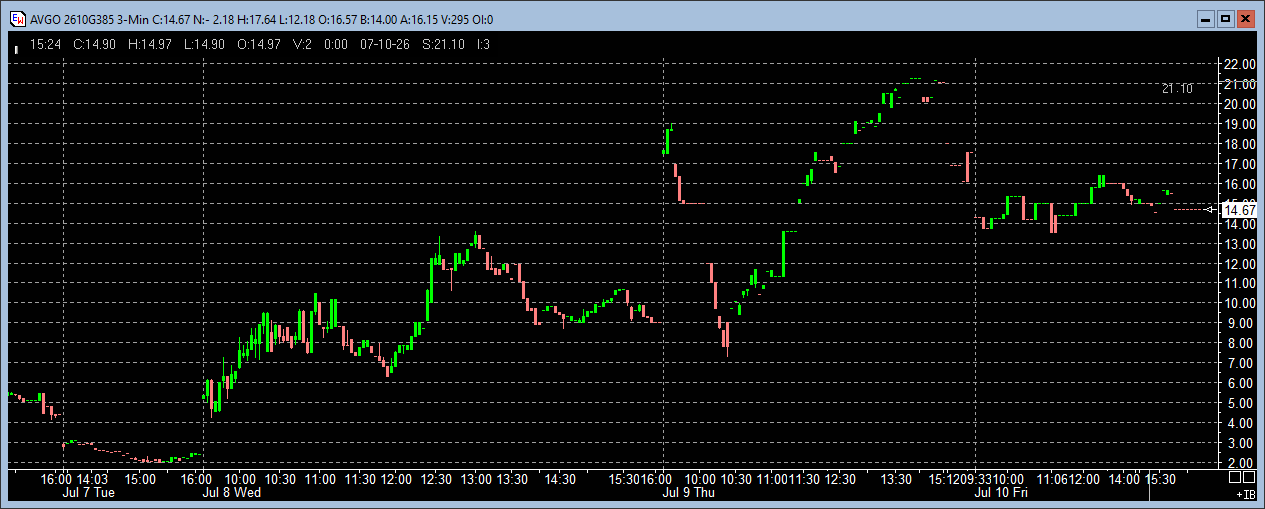Click the 10.00 price axis label
This screenshot has height=509, width=1265.
pos(1240,303)
